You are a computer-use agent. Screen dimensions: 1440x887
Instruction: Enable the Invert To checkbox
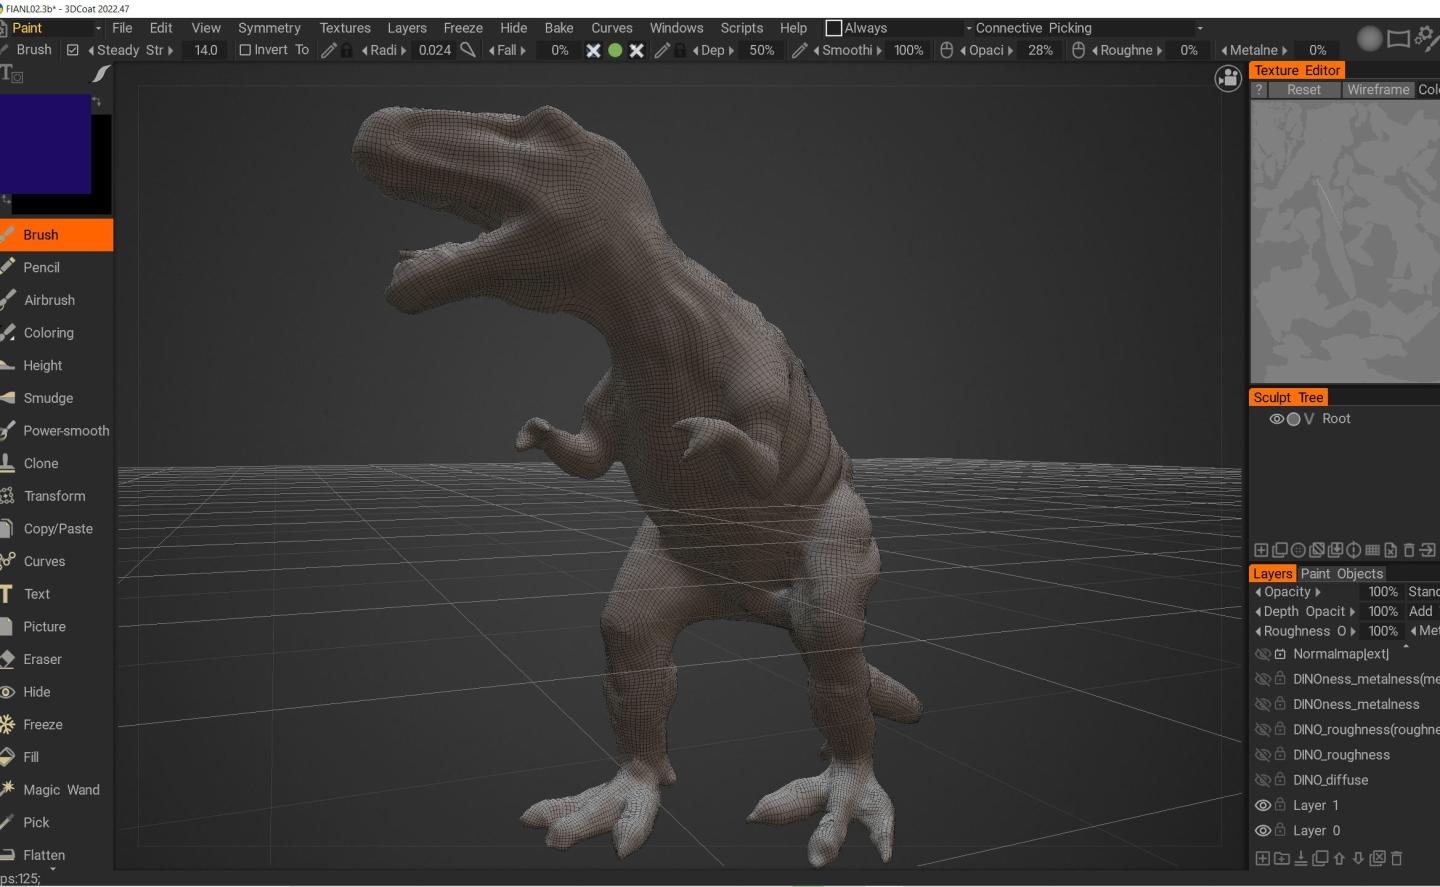[x=244, y=50]
